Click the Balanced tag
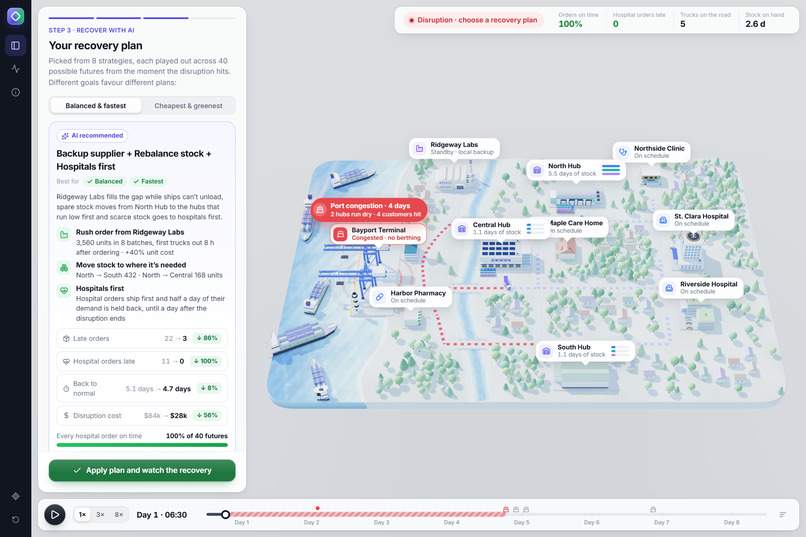This screenshot has height=537, width=806. tap(104, 181)
